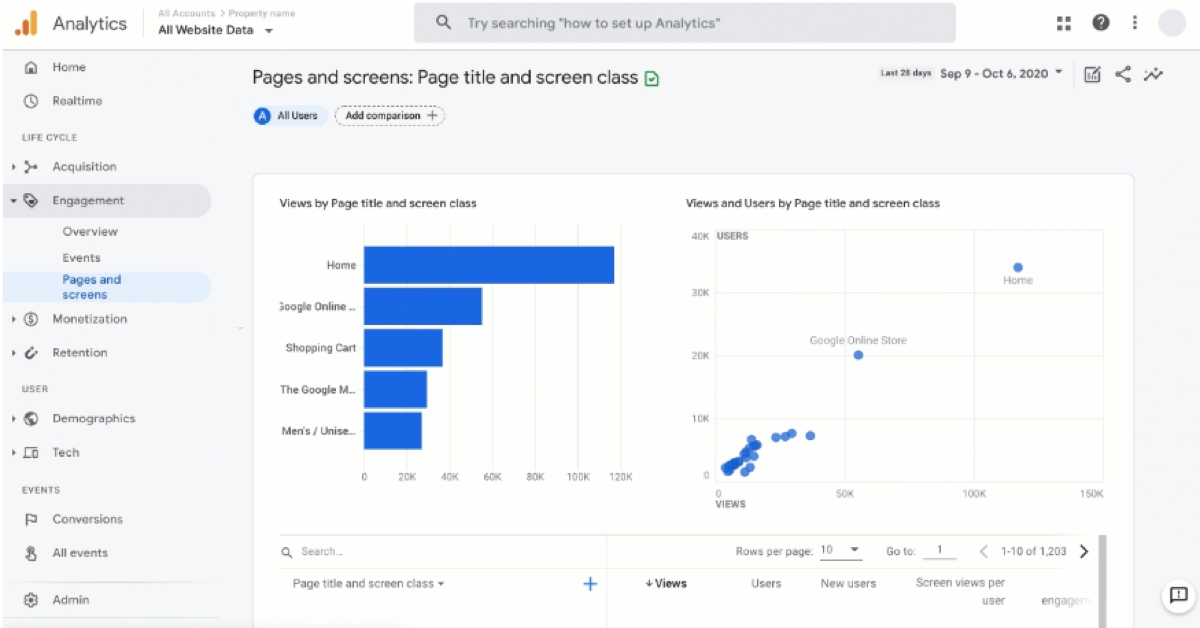Toggle the data quality badge beside the title

click(x=651, y=77)
